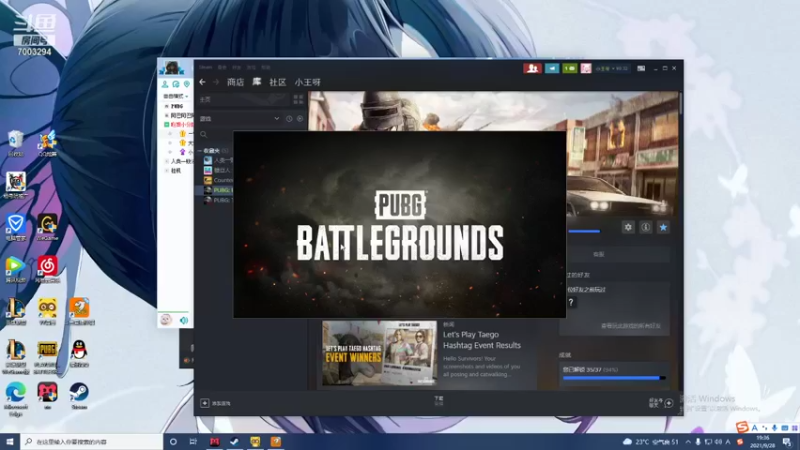Go back with the Steam back arrow

click(203, 82)
